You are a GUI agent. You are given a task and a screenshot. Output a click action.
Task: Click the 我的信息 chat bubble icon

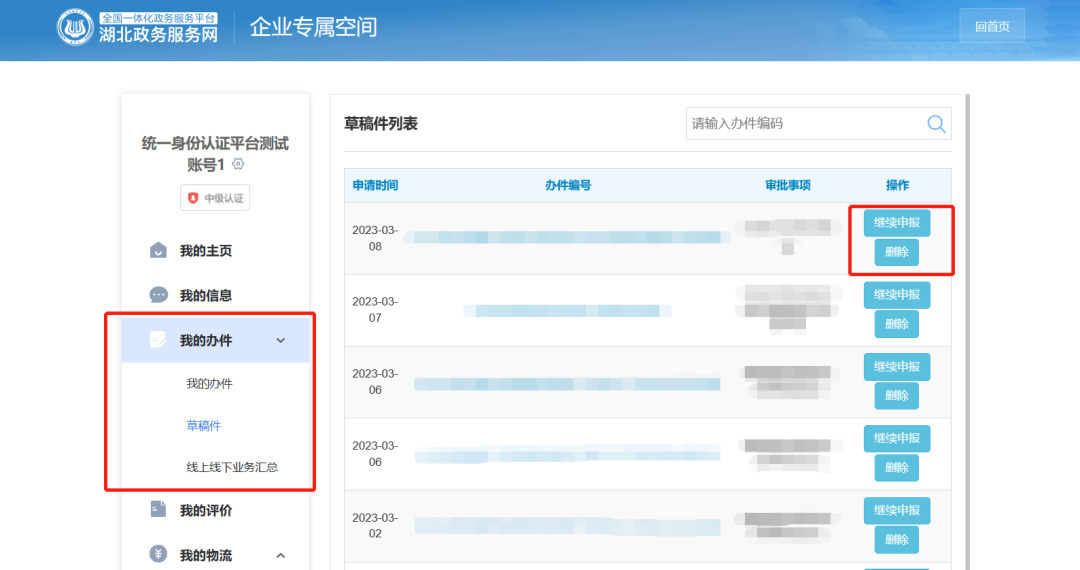pos(158,295)
